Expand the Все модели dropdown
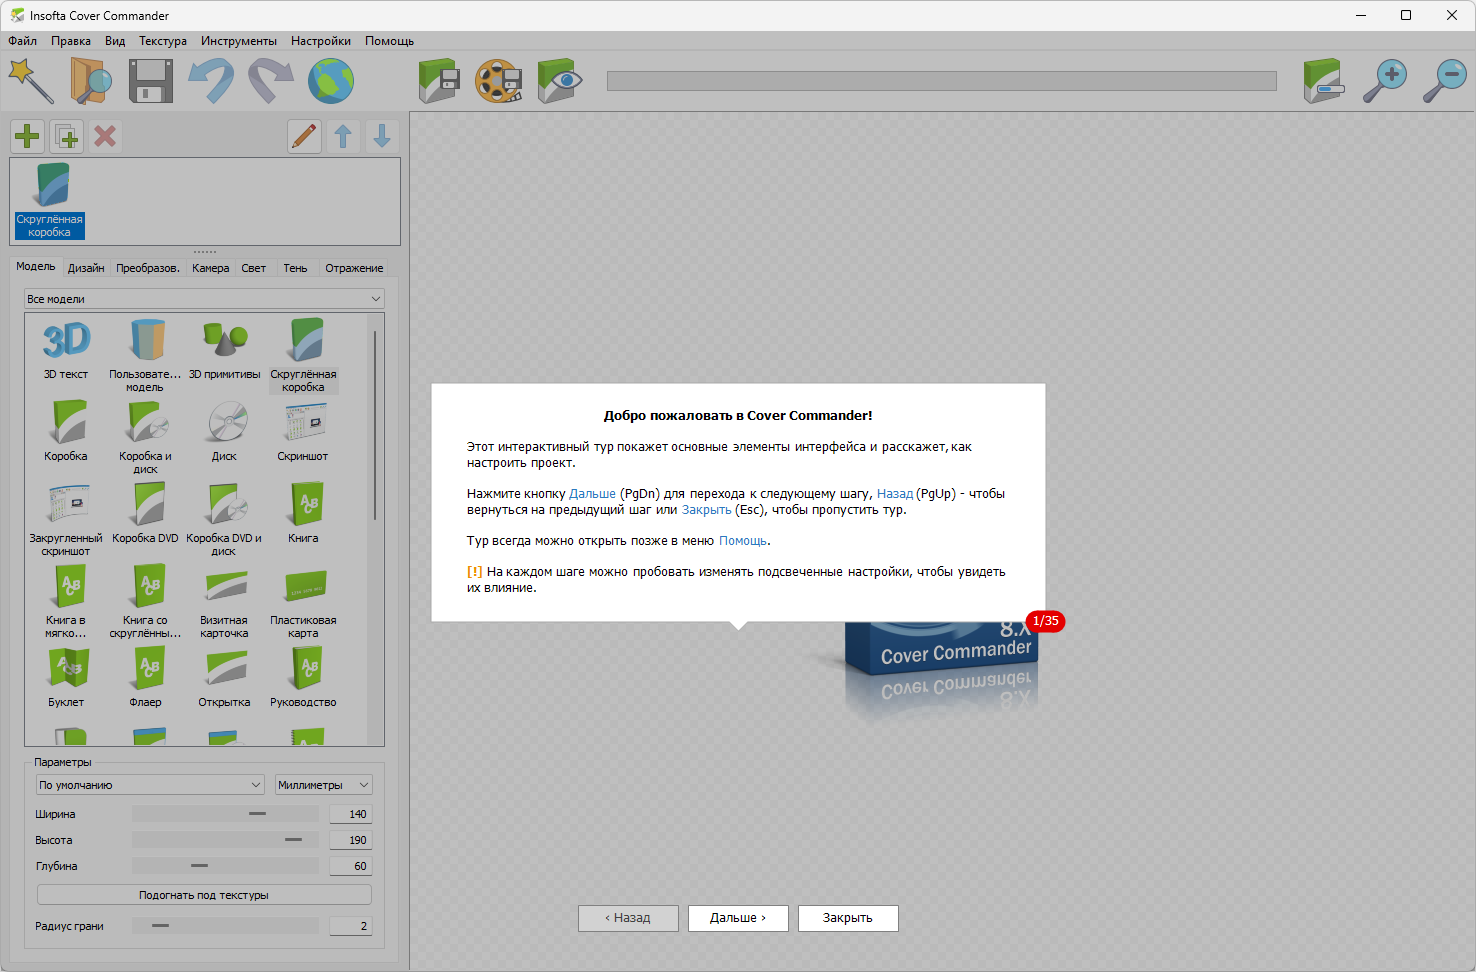 coord(204,299)
